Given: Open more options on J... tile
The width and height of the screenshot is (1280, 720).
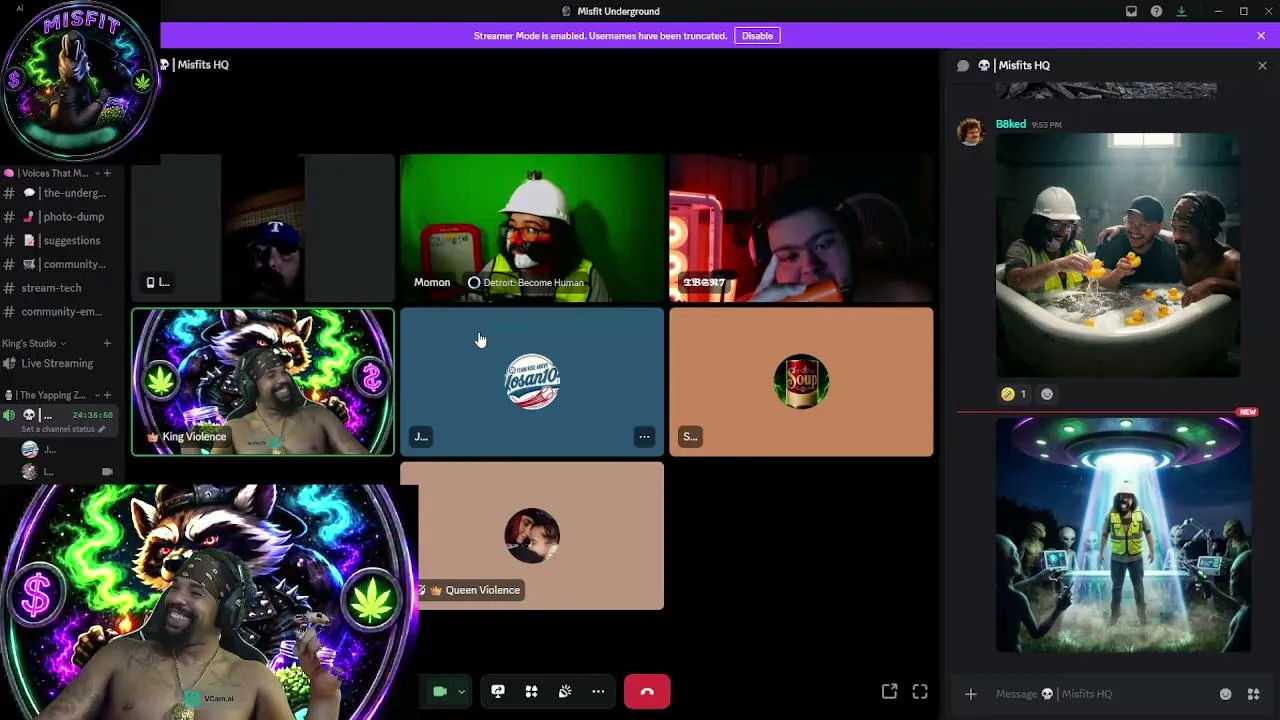Looking at the screenshot, I should (x=645, y=437).
